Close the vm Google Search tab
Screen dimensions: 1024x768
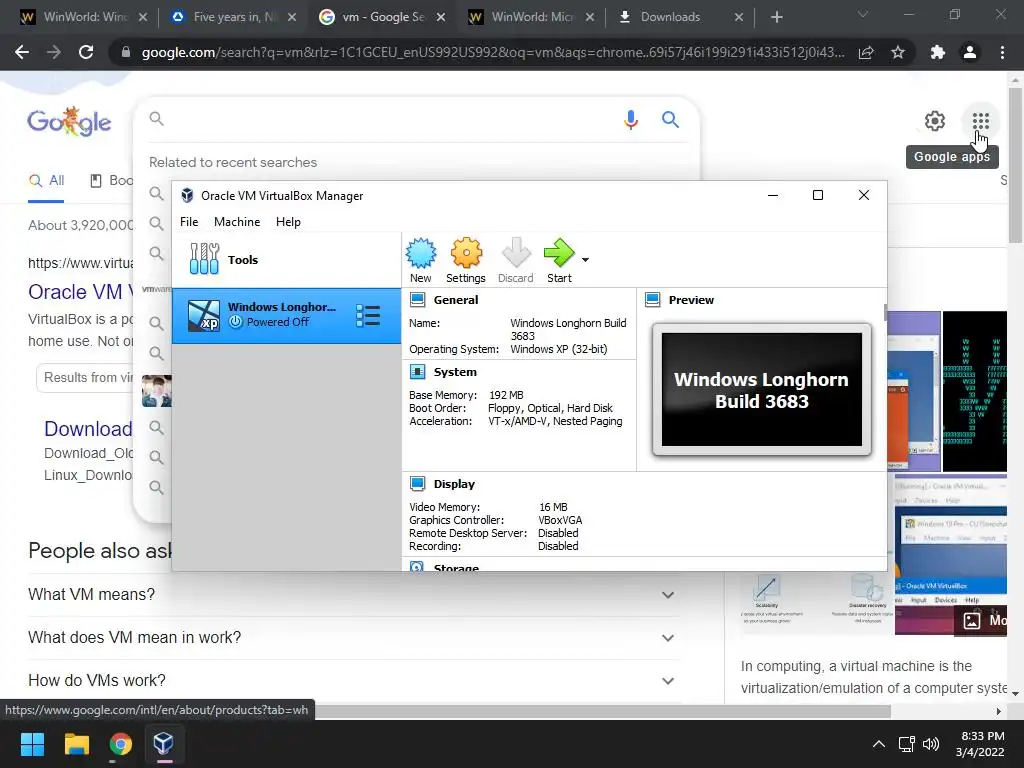click(x=441, y=17)
